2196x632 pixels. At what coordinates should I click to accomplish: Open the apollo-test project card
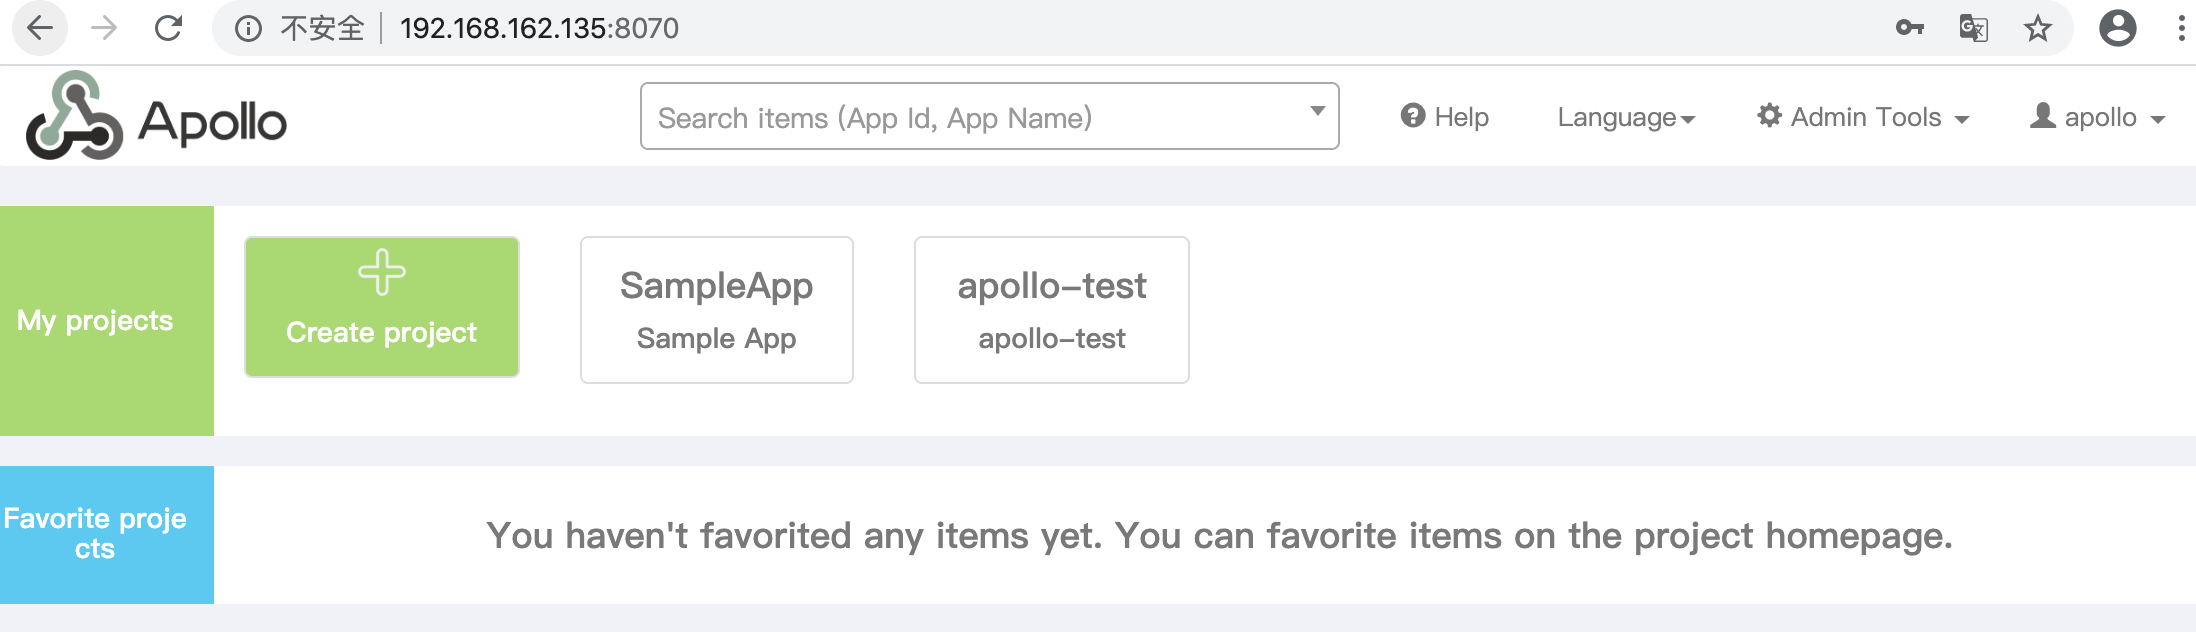(1052, 310)
